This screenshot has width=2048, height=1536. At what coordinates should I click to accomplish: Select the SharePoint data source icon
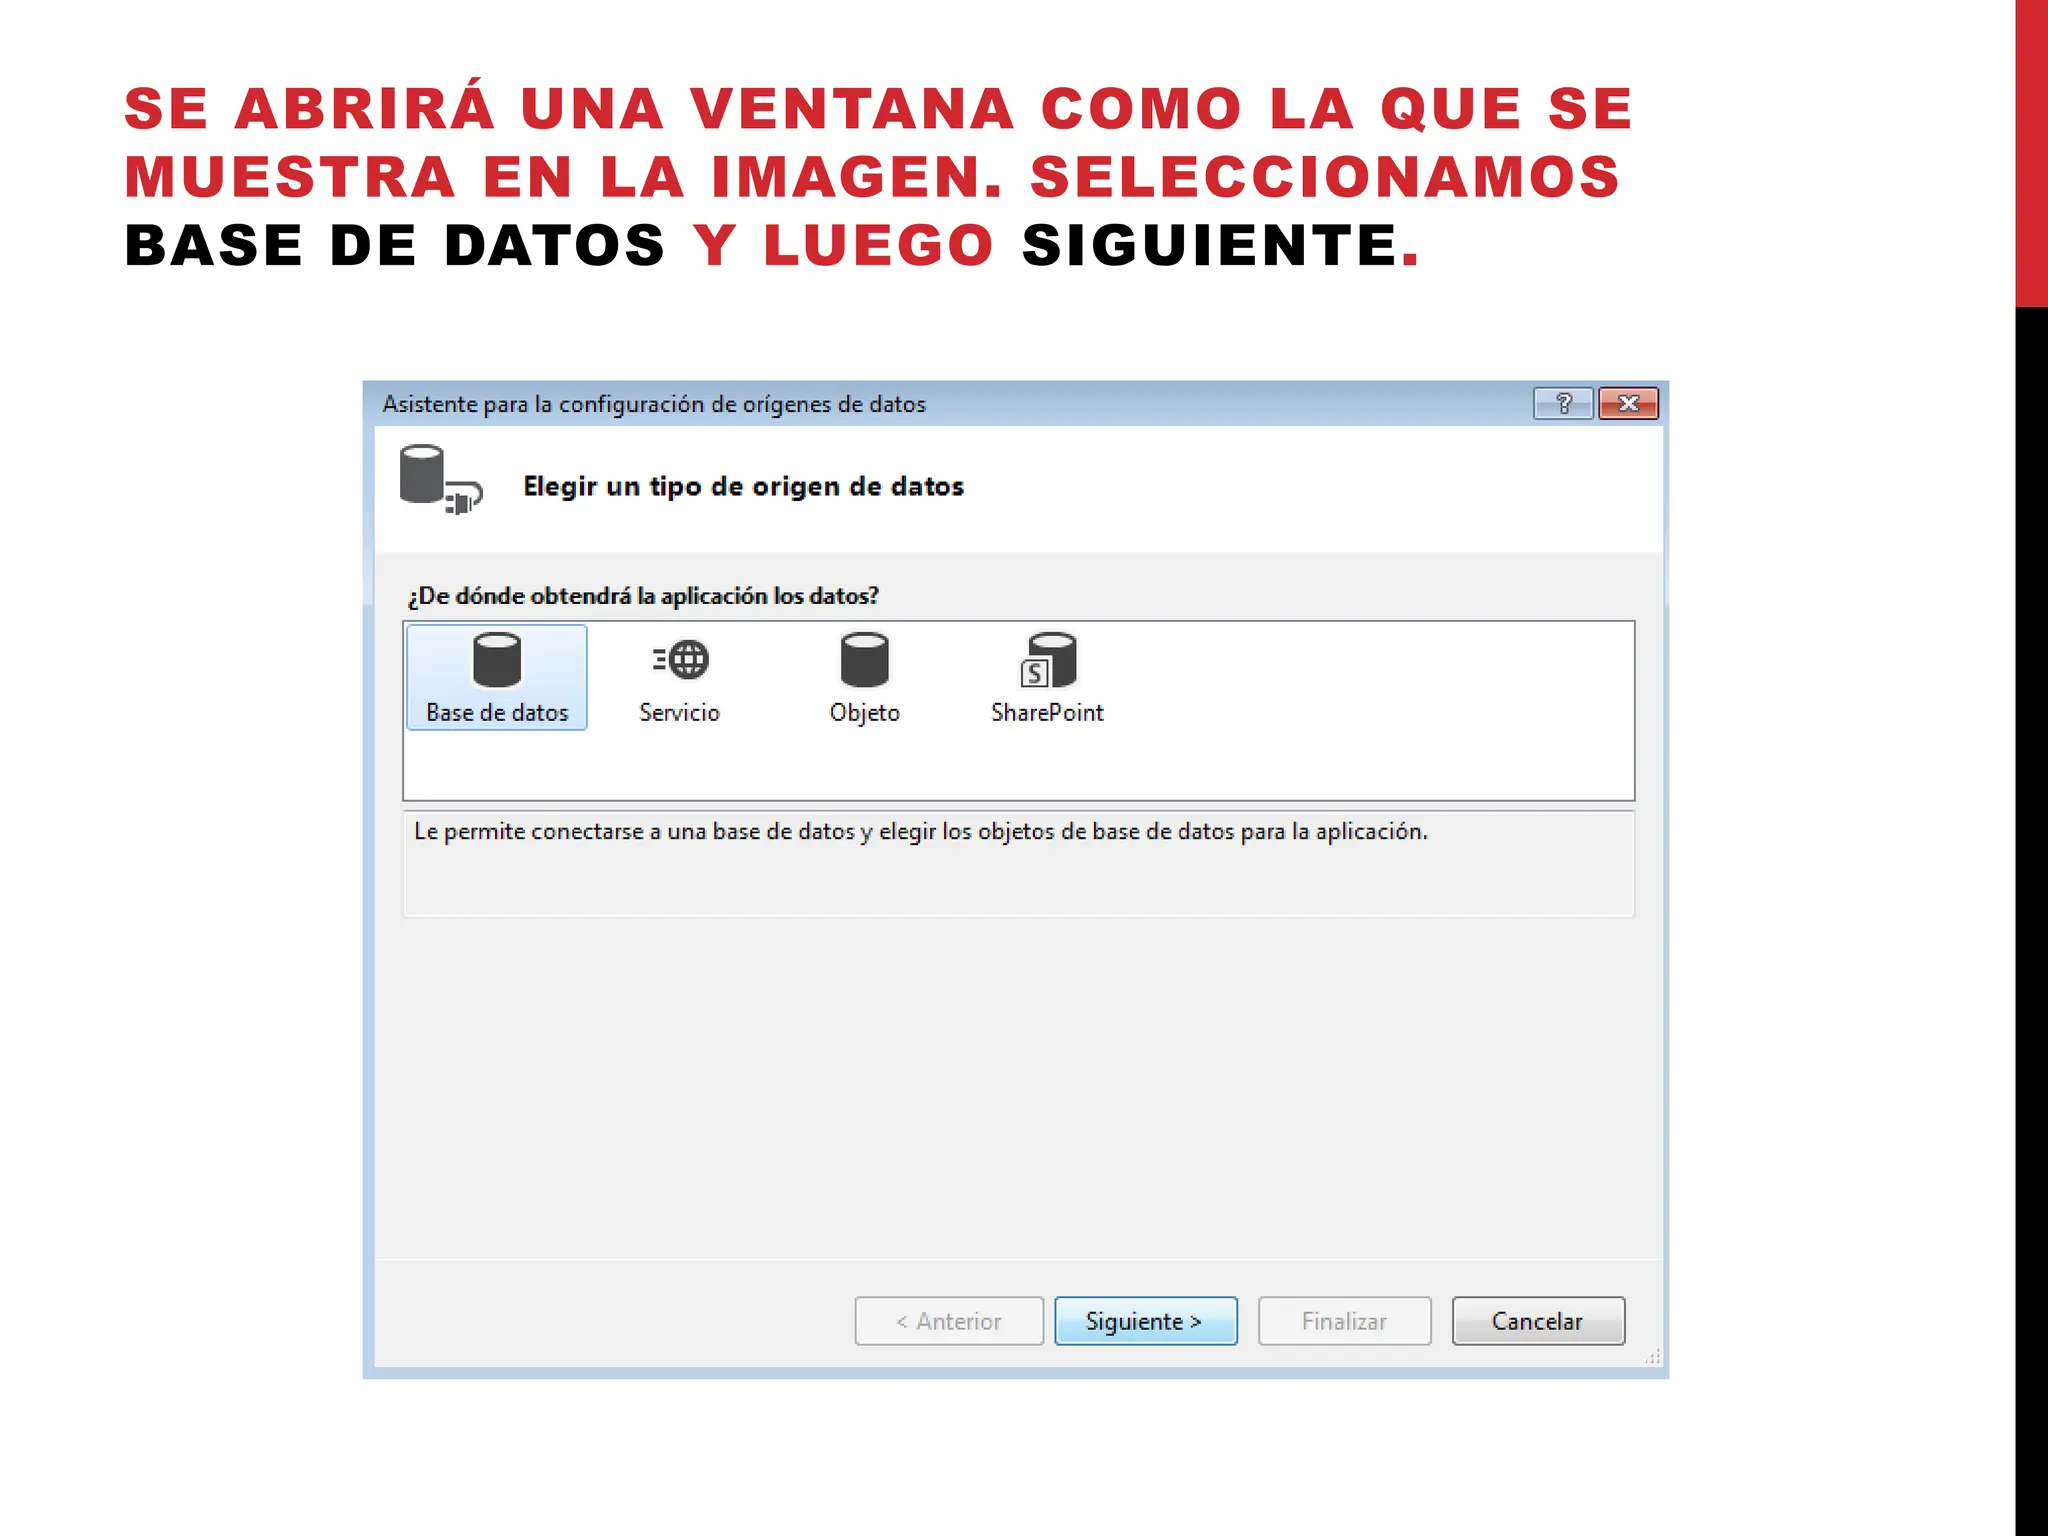[1048, 660]
